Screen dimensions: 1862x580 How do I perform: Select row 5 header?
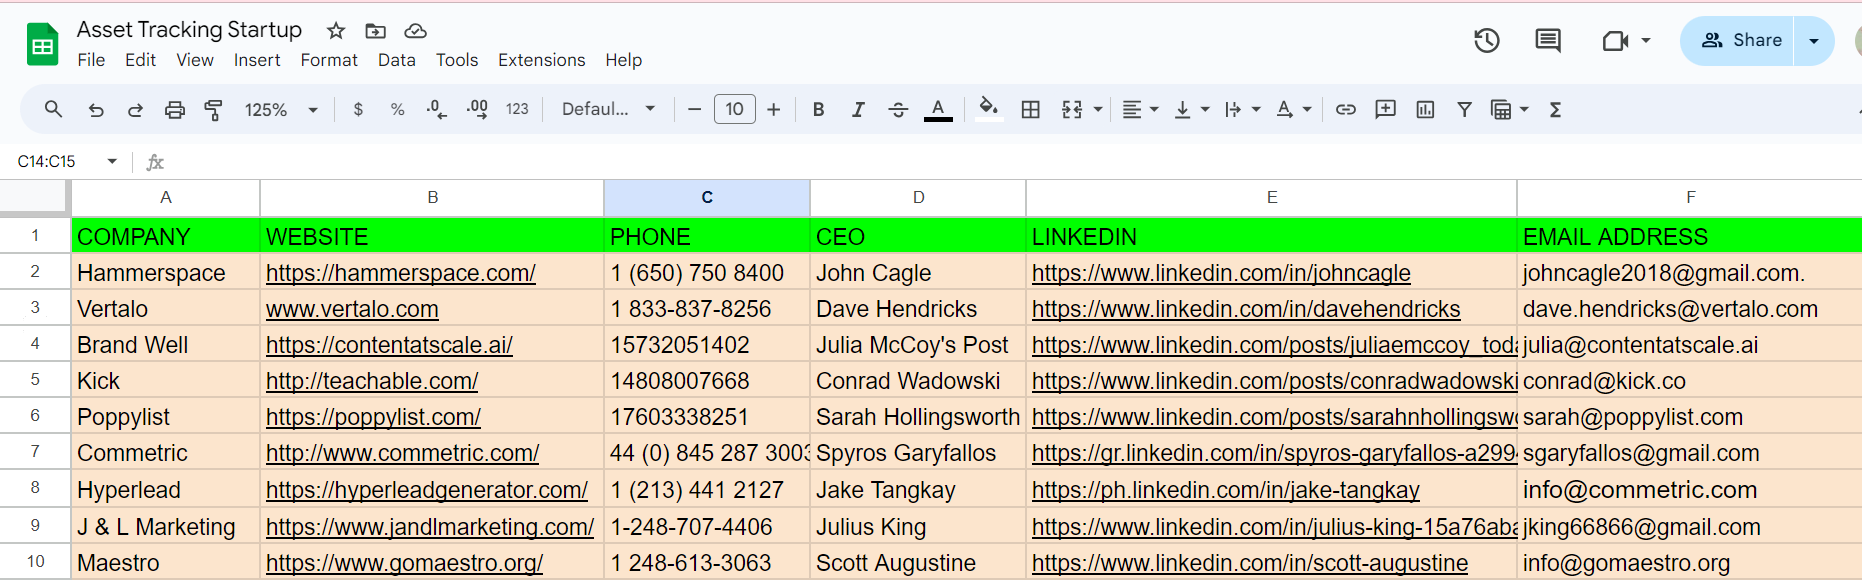[x=35, y=380]
